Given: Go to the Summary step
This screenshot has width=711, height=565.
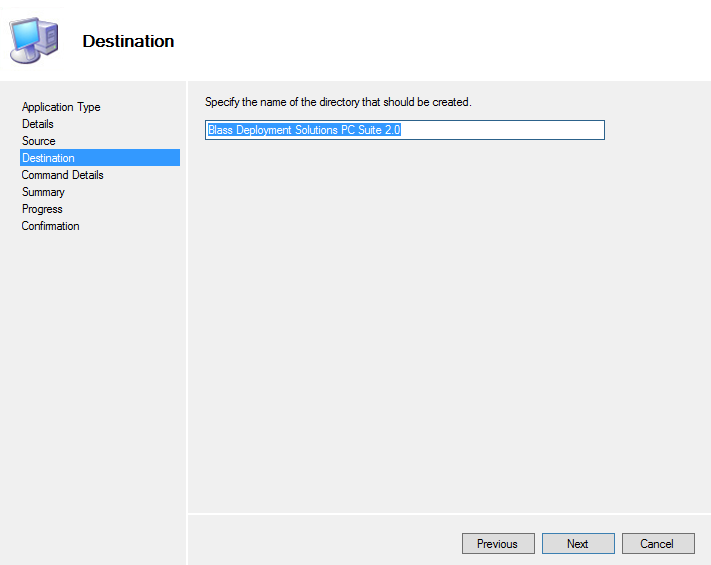Looking at the screenshot, I should [x=43, y=192].
